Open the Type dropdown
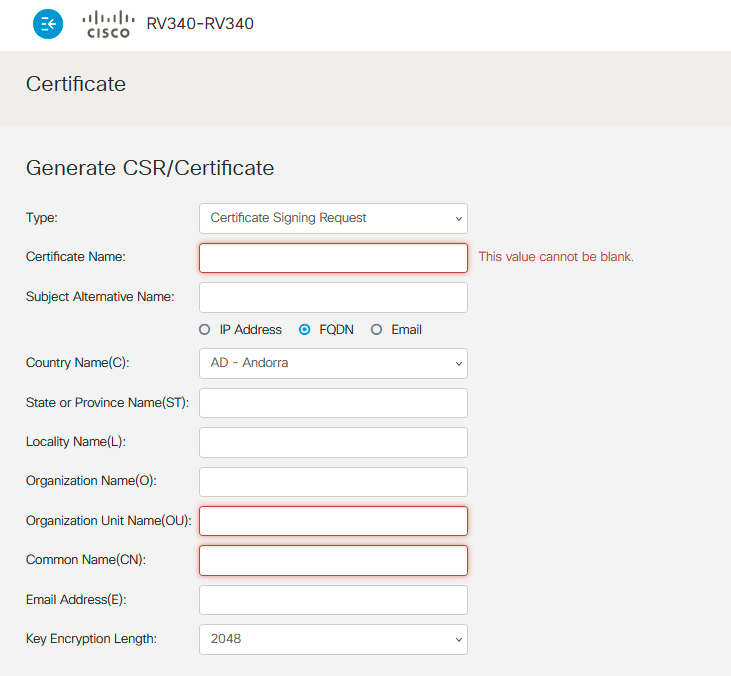731x676 pixels. pos(333,218)
